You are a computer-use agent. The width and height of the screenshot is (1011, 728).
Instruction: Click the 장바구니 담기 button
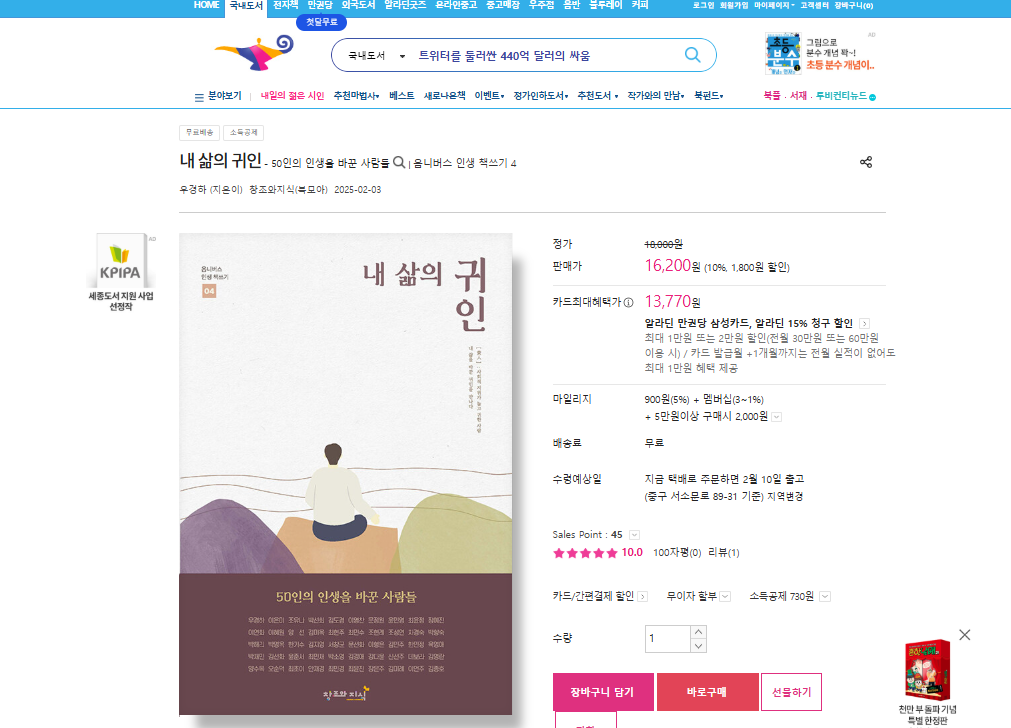[x=603, y=692]
